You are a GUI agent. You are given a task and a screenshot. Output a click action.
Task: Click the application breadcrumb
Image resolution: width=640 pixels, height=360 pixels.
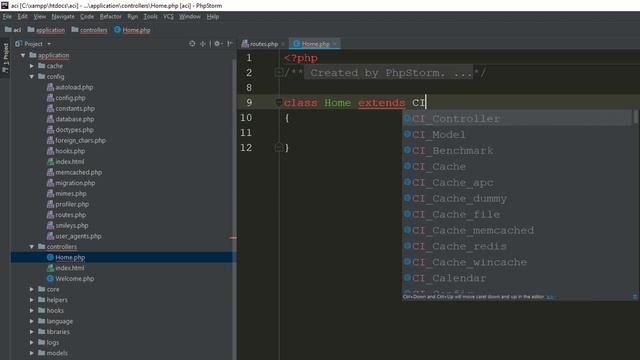click(x=46, y=30)
